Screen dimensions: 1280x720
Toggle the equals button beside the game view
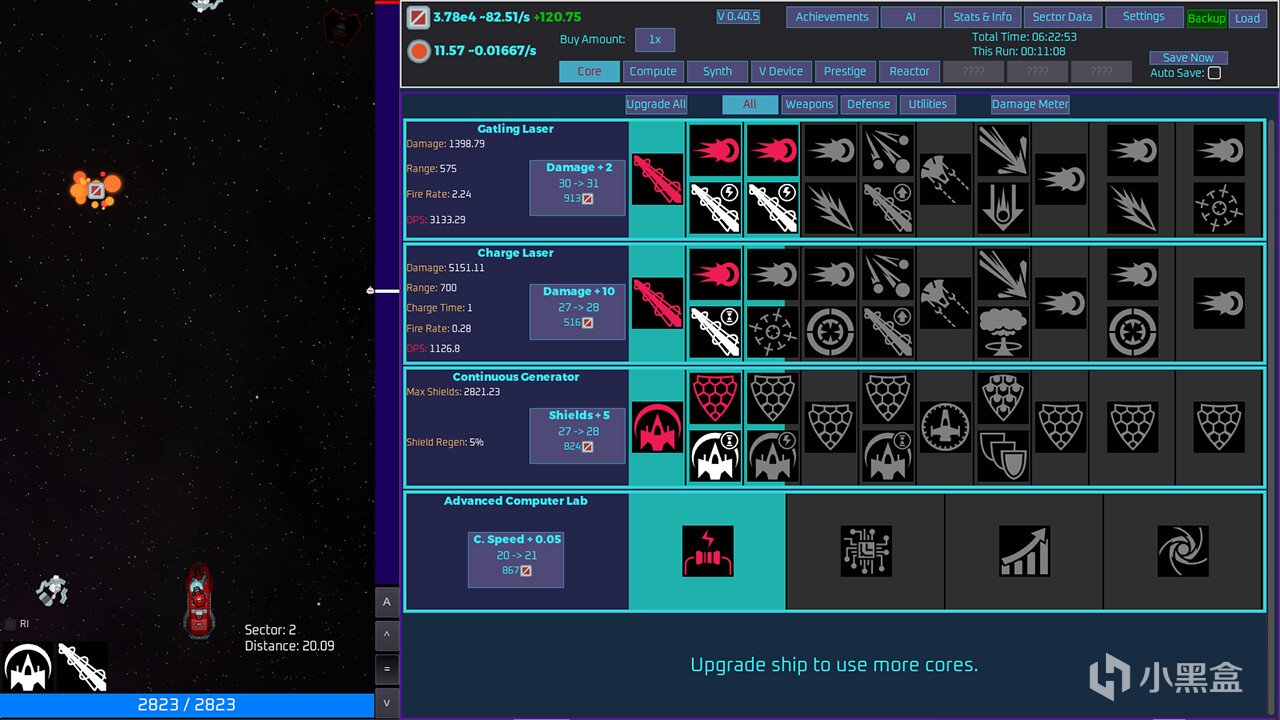tap(386, 668)
